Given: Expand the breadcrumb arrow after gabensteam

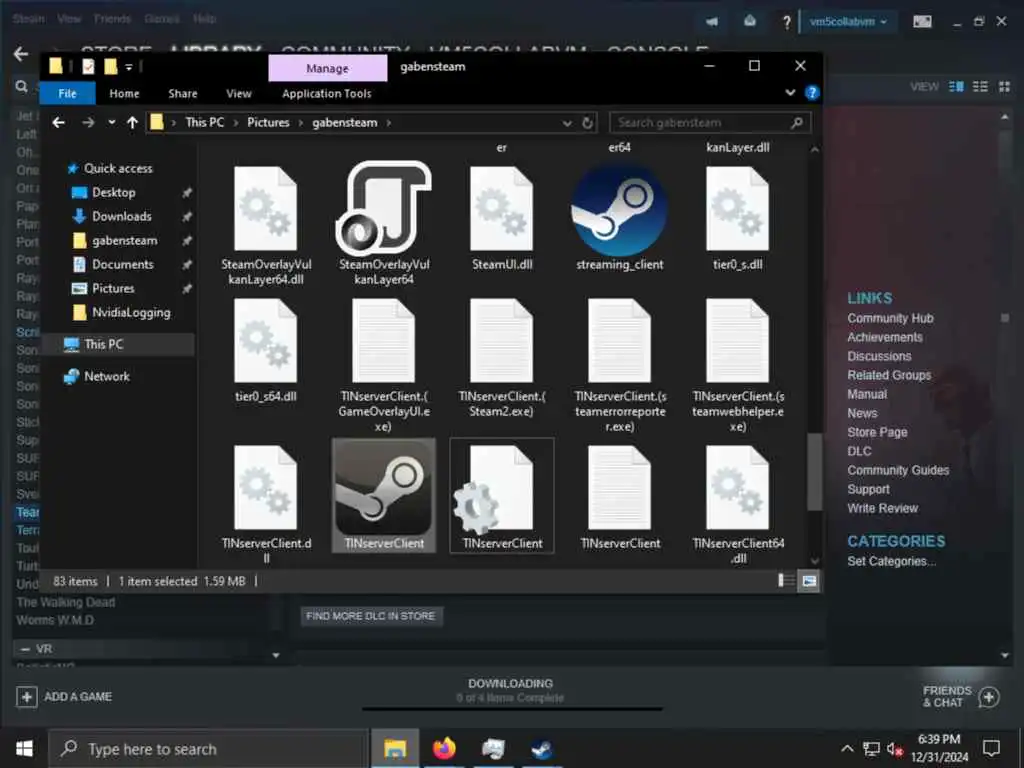Looking at the screenshot, I should point(389,123).
